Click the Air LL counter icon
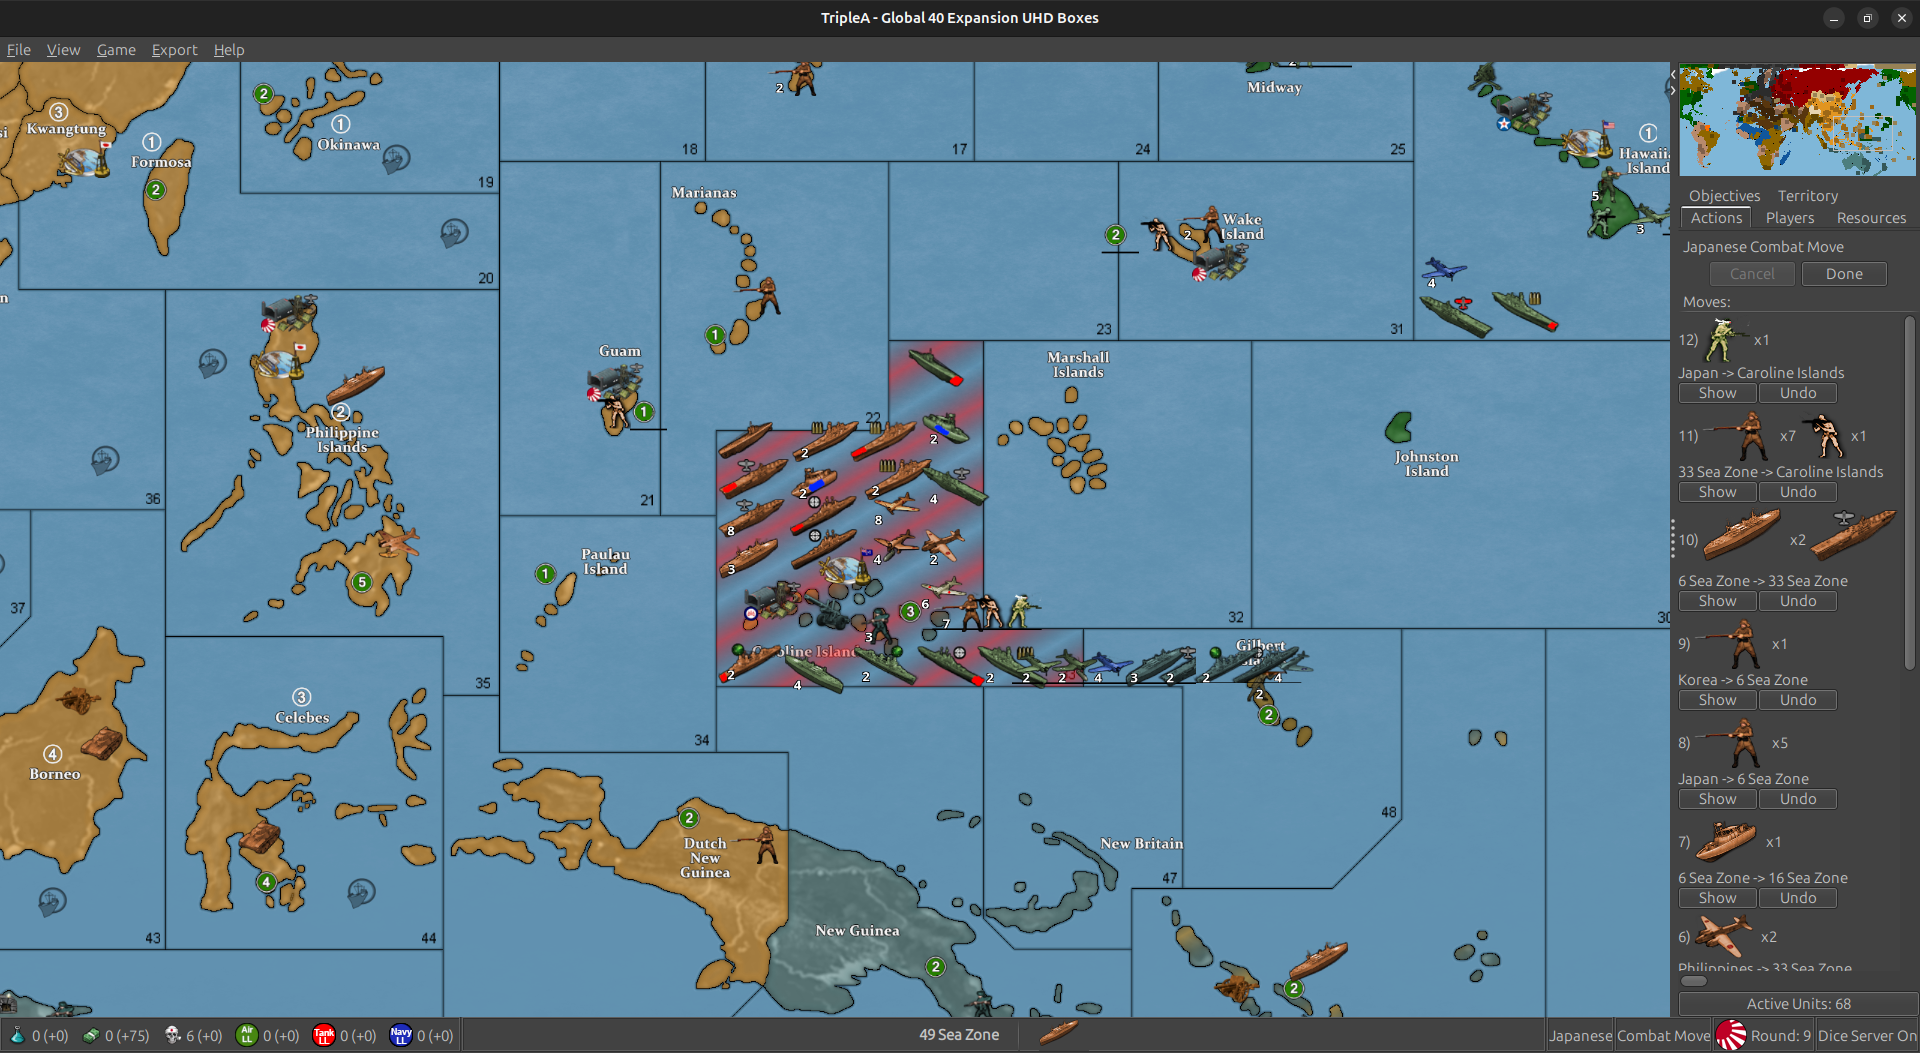 246,1036
